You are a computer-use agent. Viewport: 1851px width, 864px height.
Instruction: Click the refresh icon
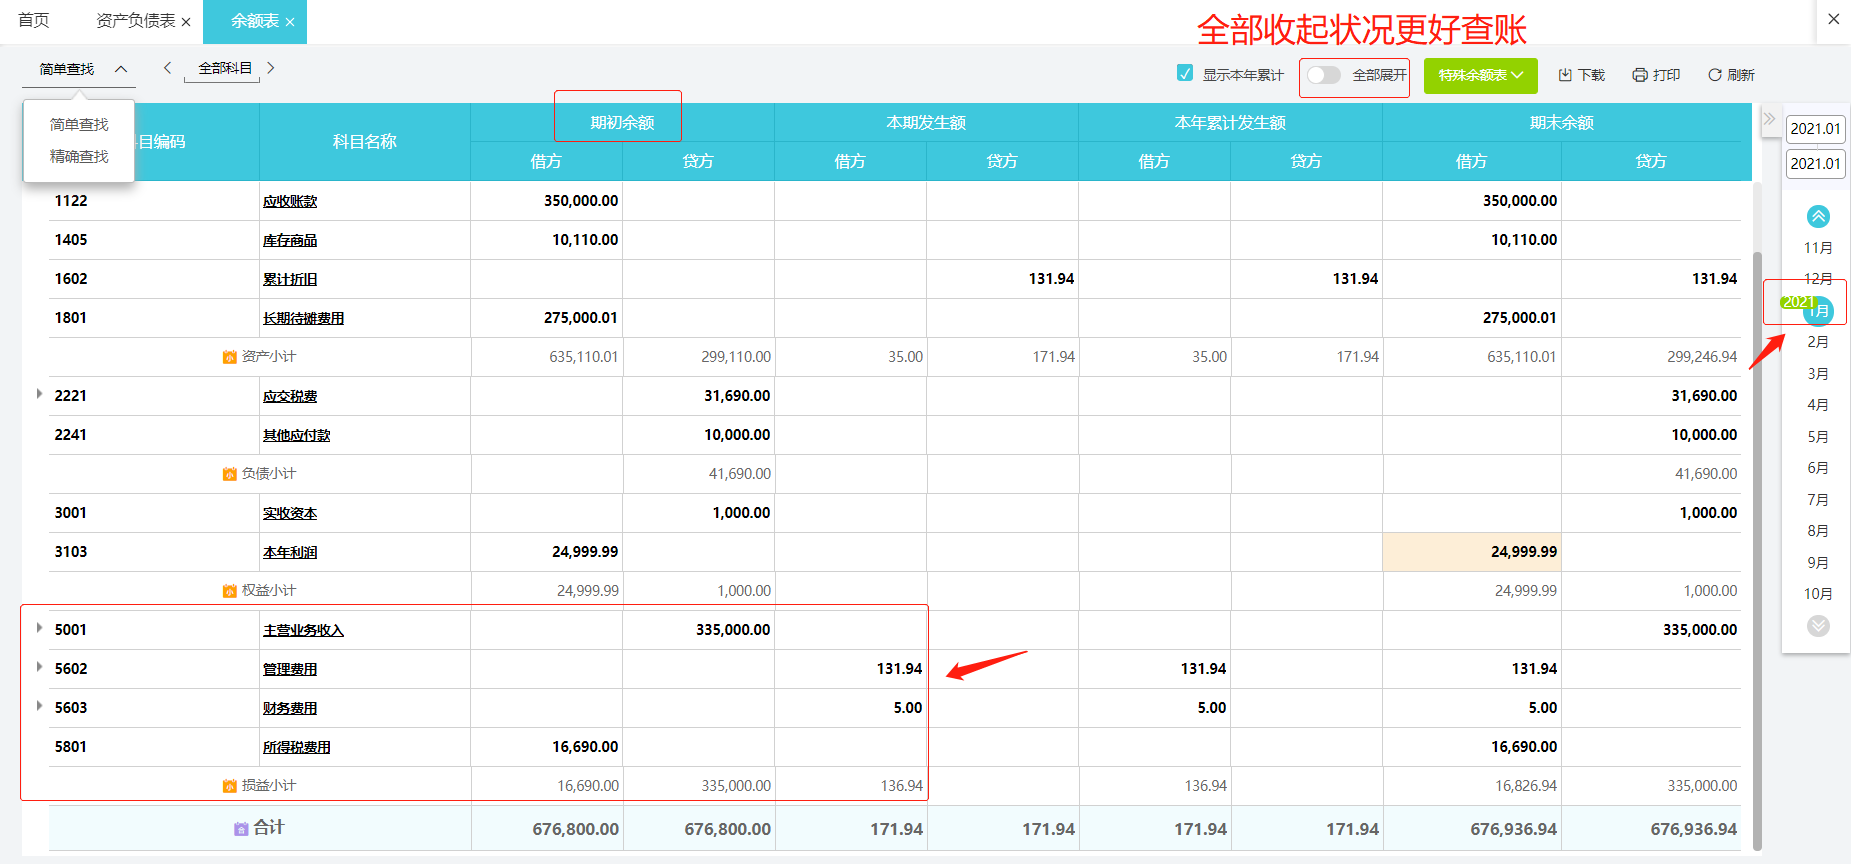1715,75
